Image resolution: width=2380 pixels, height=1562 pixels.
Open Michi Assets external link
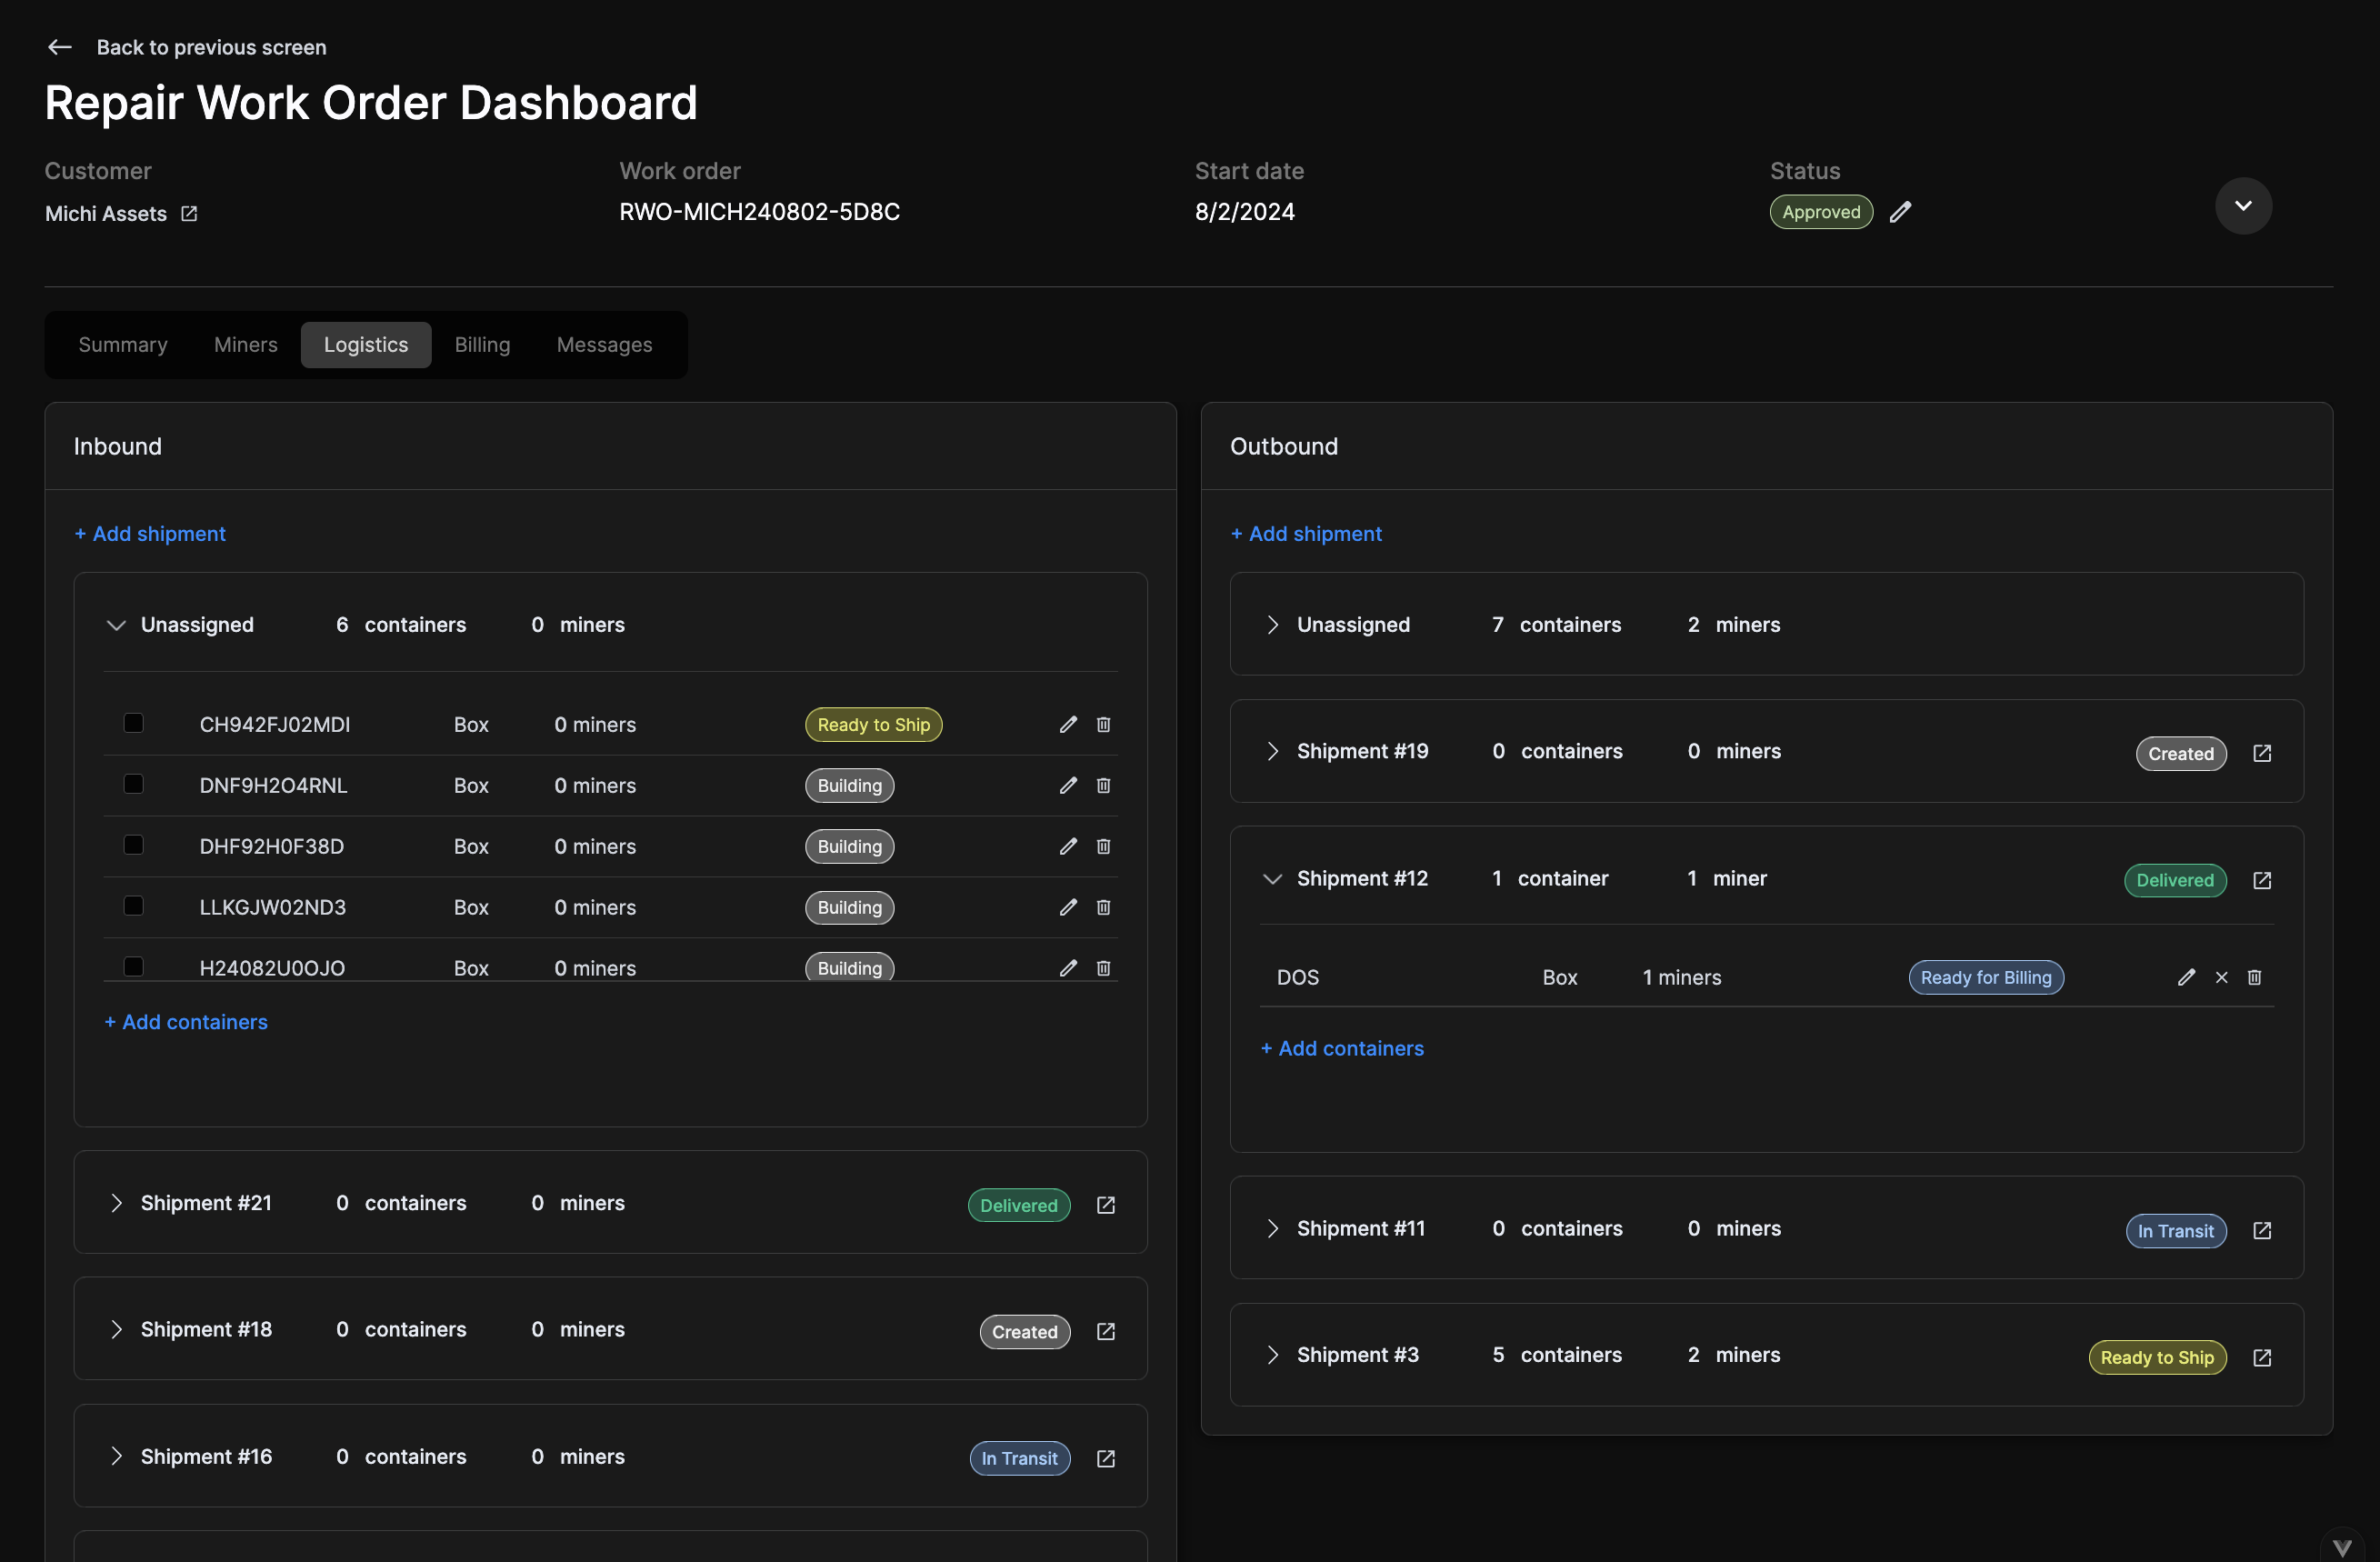point(189,213)
